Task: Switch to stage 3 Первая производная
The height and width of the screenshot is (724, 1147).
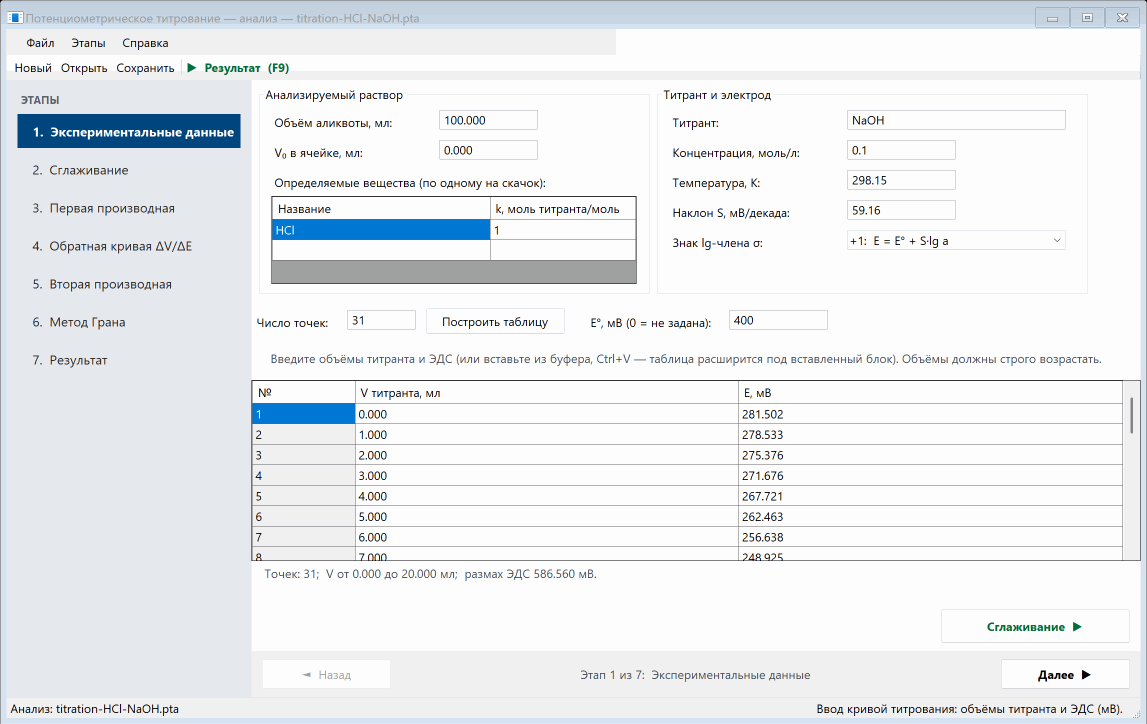Action: [129, 208]
